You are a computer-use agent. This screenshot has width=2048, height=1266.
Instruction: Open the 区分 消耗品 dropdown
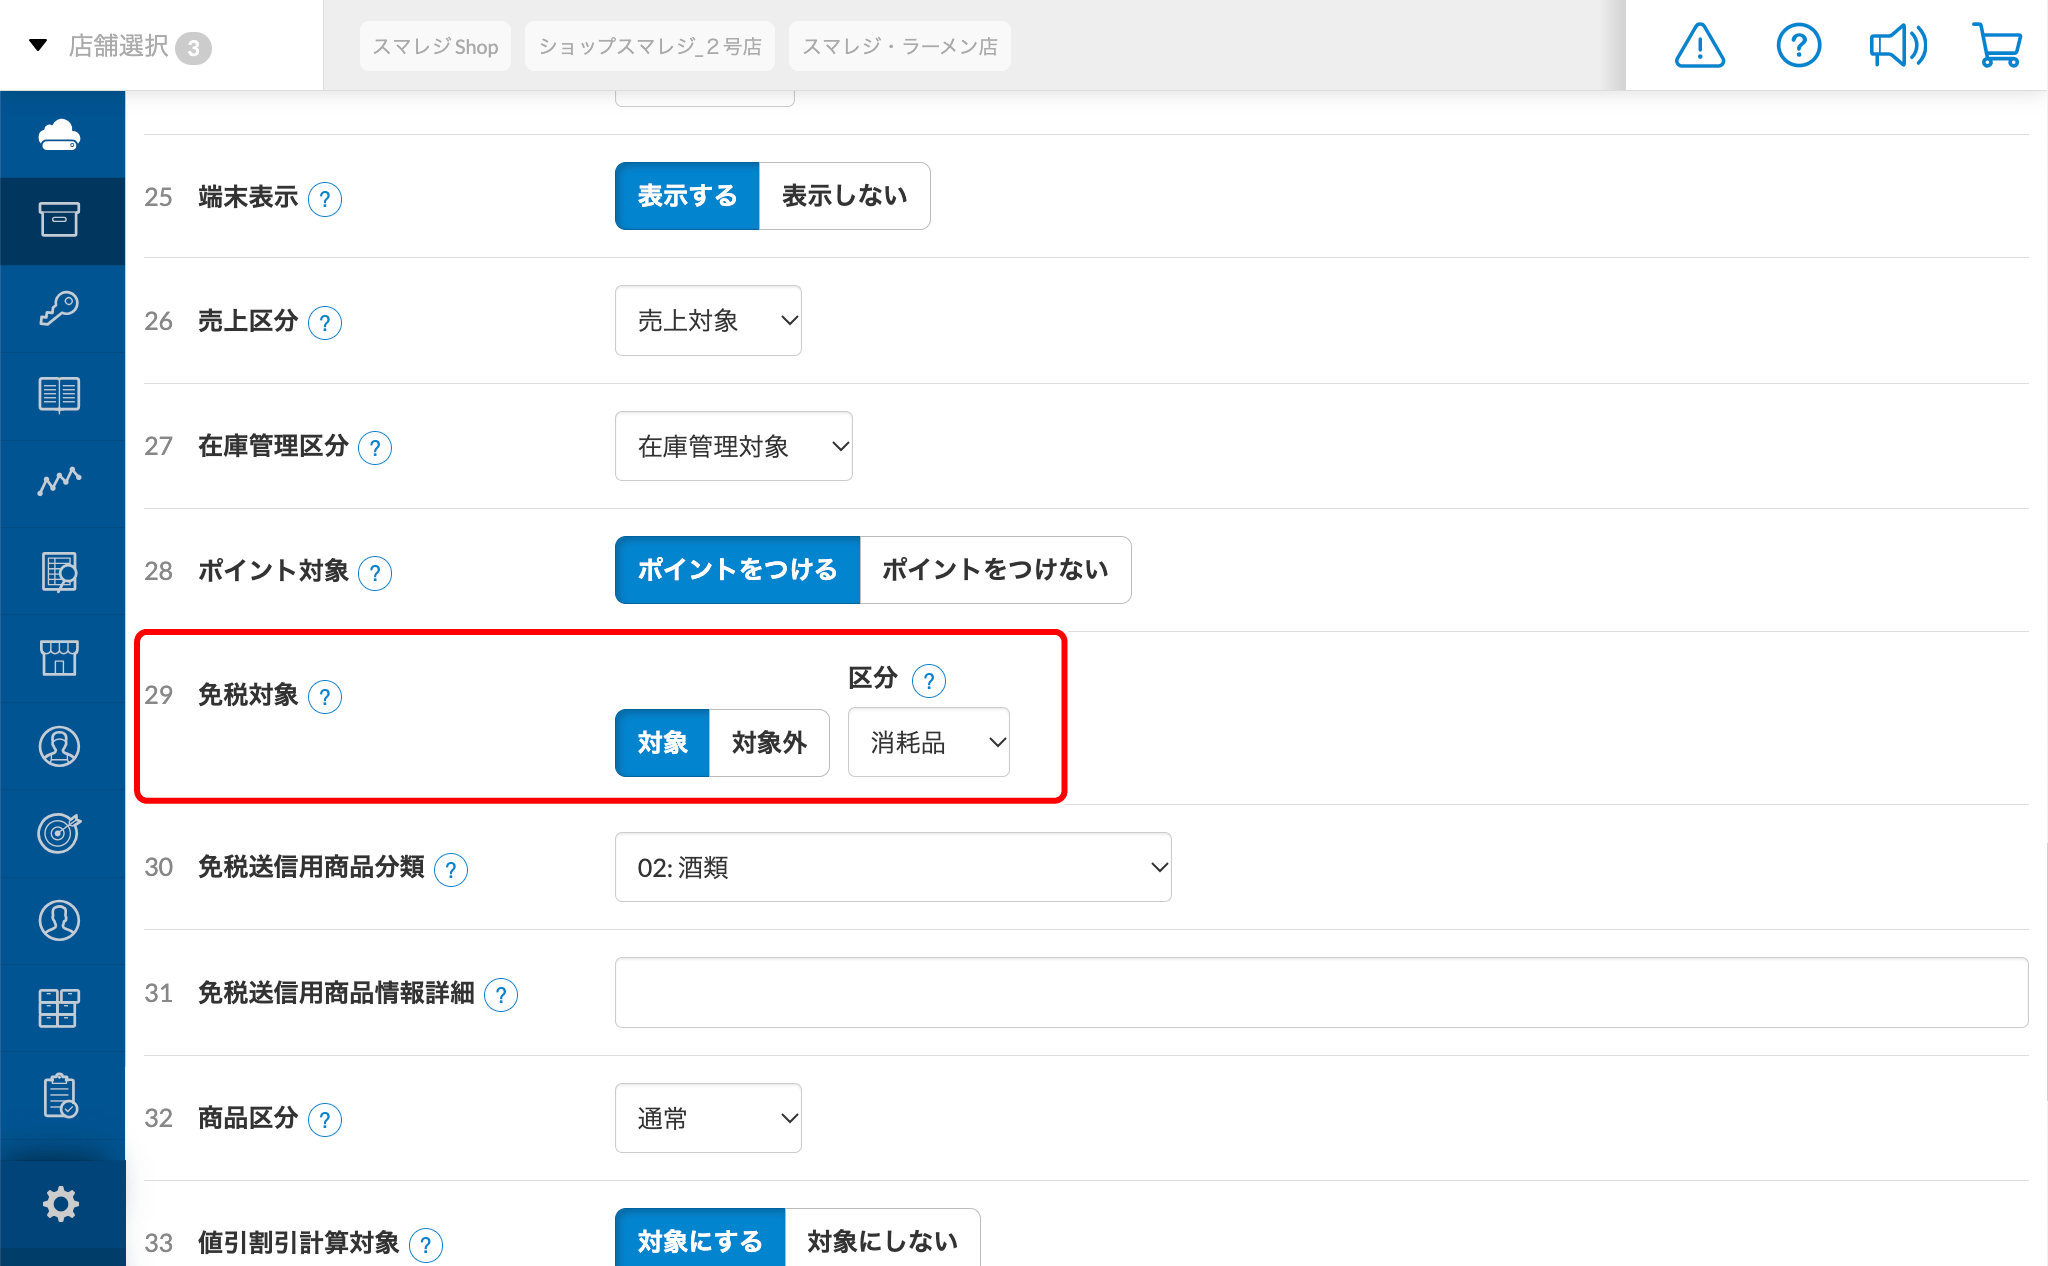(x=929, y=742)
